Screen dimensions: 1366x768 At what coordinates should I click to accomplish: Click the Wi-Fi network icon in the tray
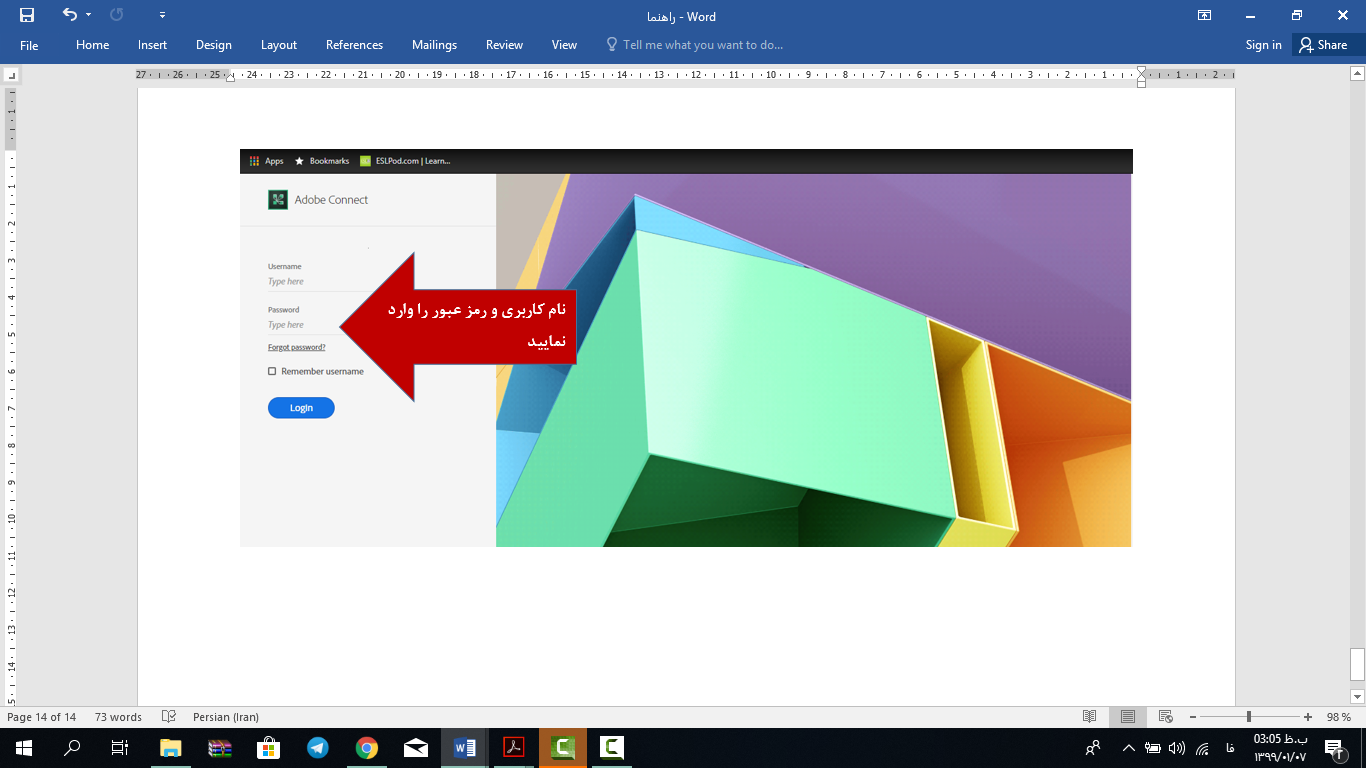pyautogui.click(x=1202, y=747)
